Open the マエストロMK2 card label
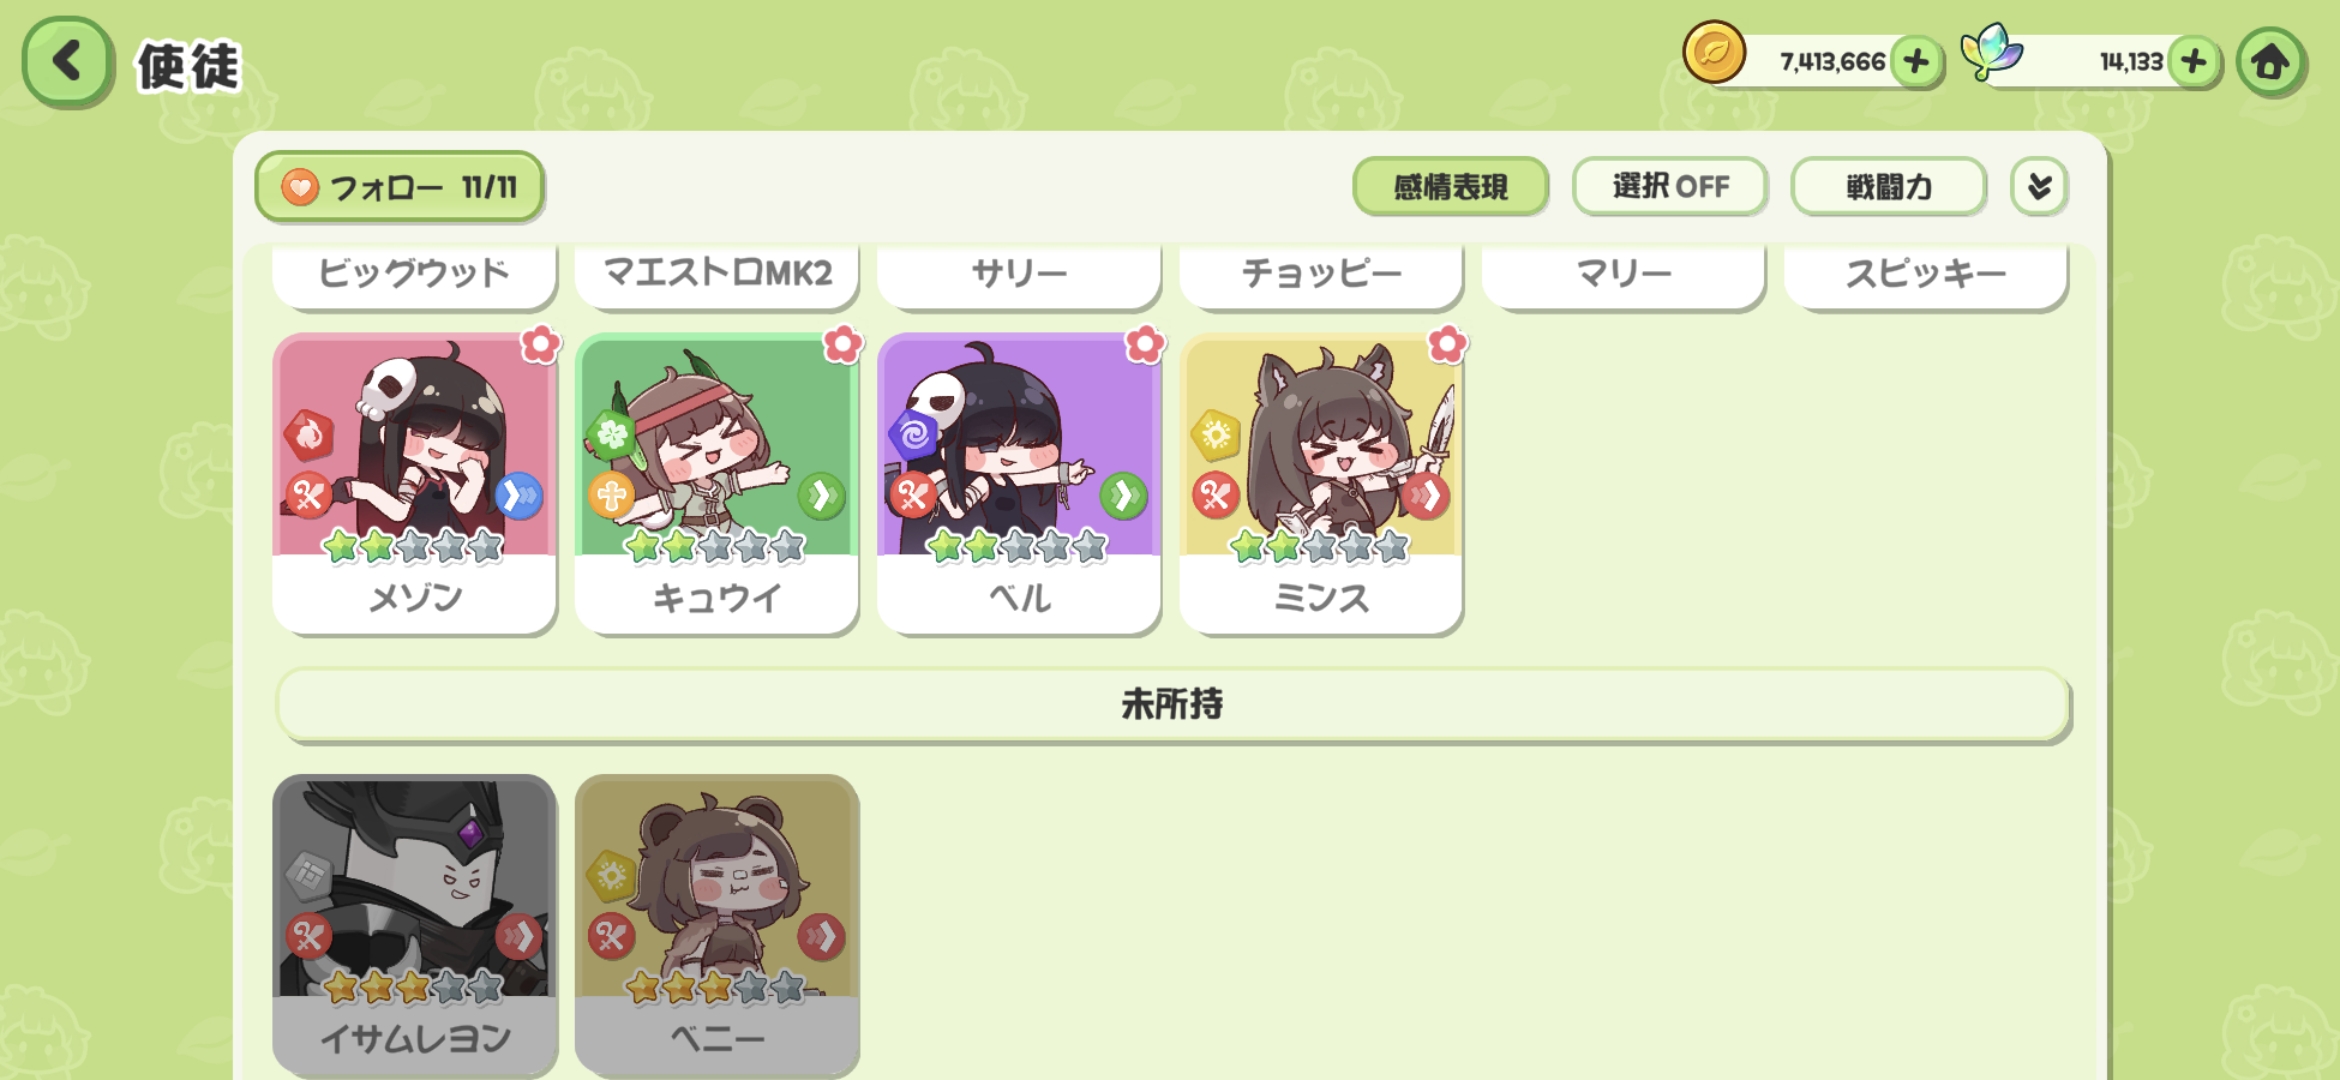This screenshot has width=2340, height=1080. [x=717, y=273]
